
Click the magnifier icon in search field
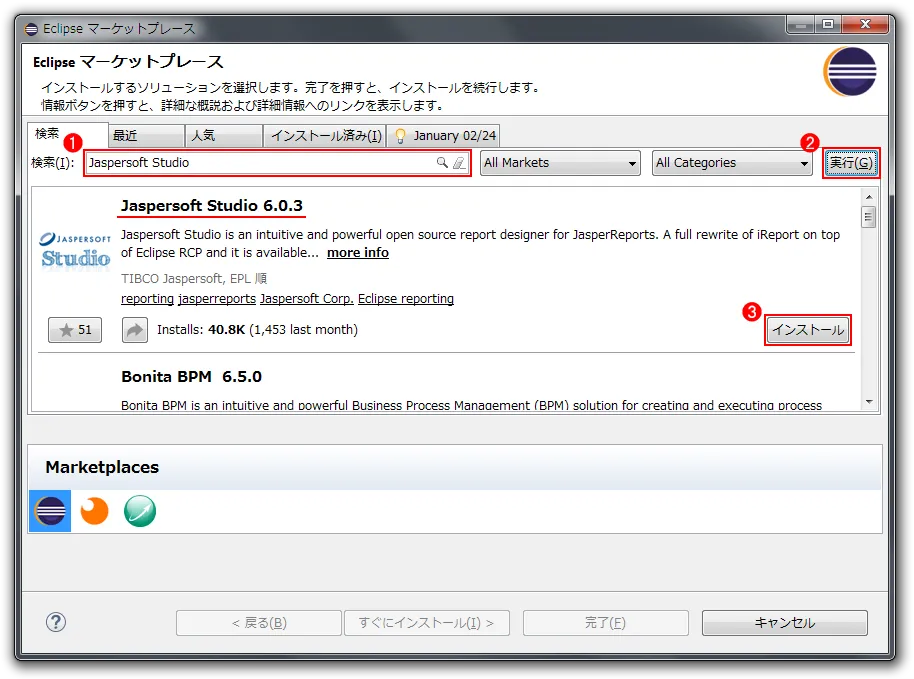(442, 163)
